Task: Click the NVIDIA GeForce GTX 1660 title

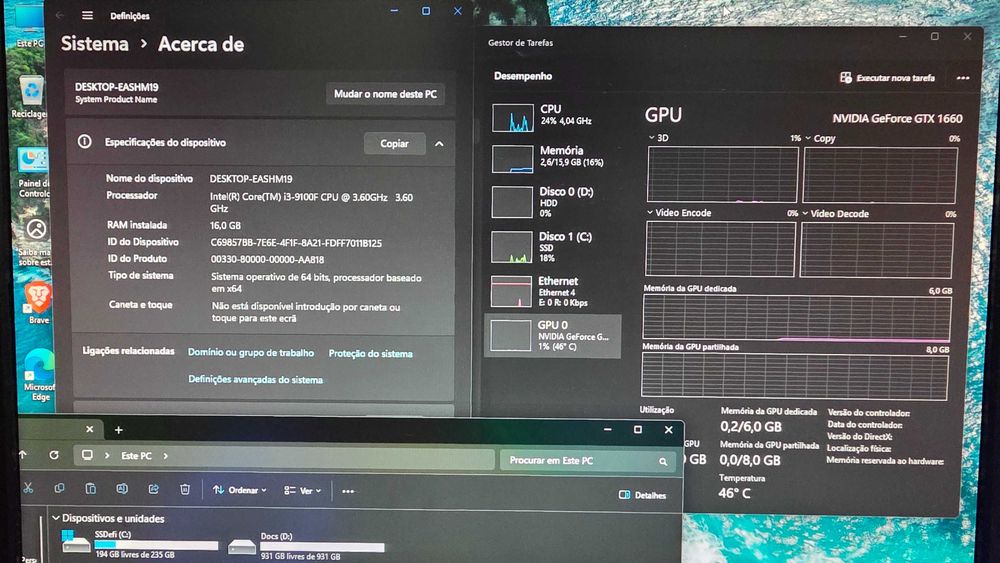Action: [897, 119]
